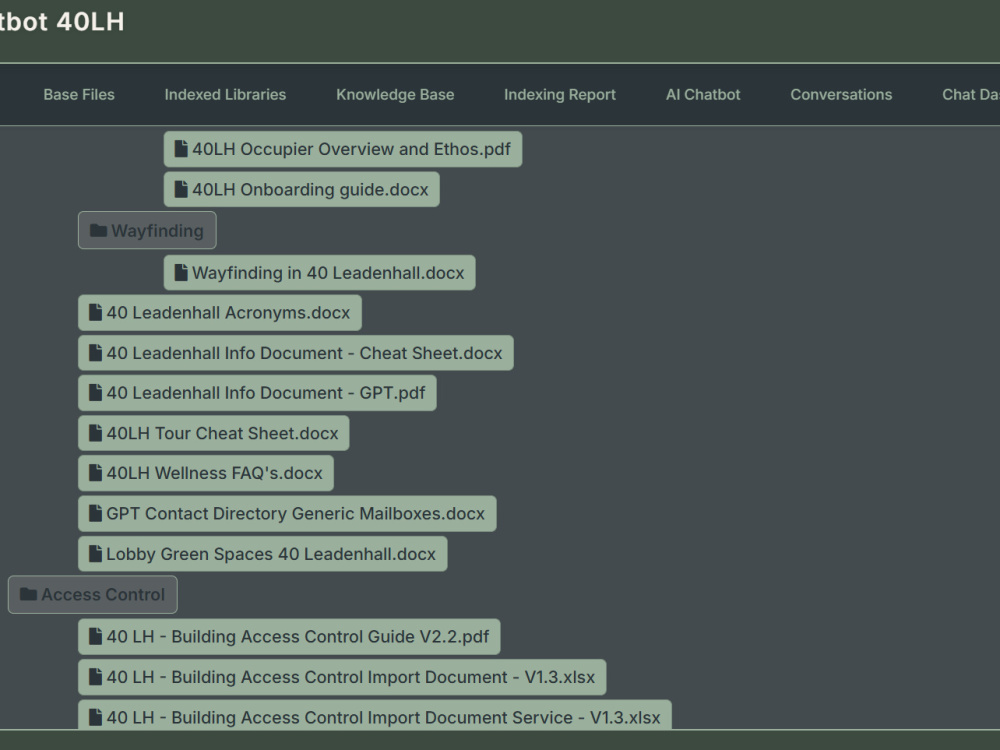Click file icon of Access Control Guide V2.2.pdf

click(x=95, y=636)
